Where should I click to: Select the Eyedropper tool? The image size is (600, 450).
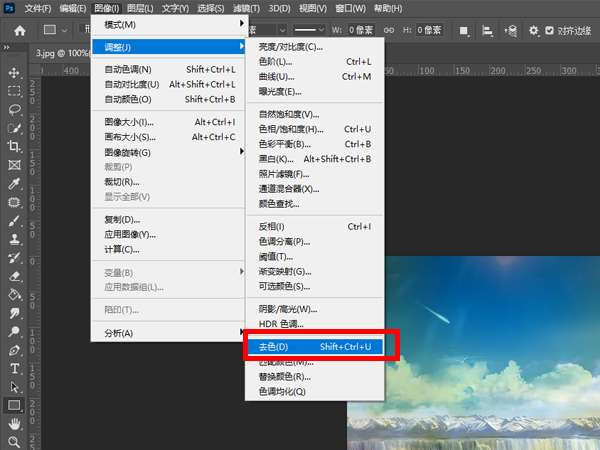tap(14, 184)
